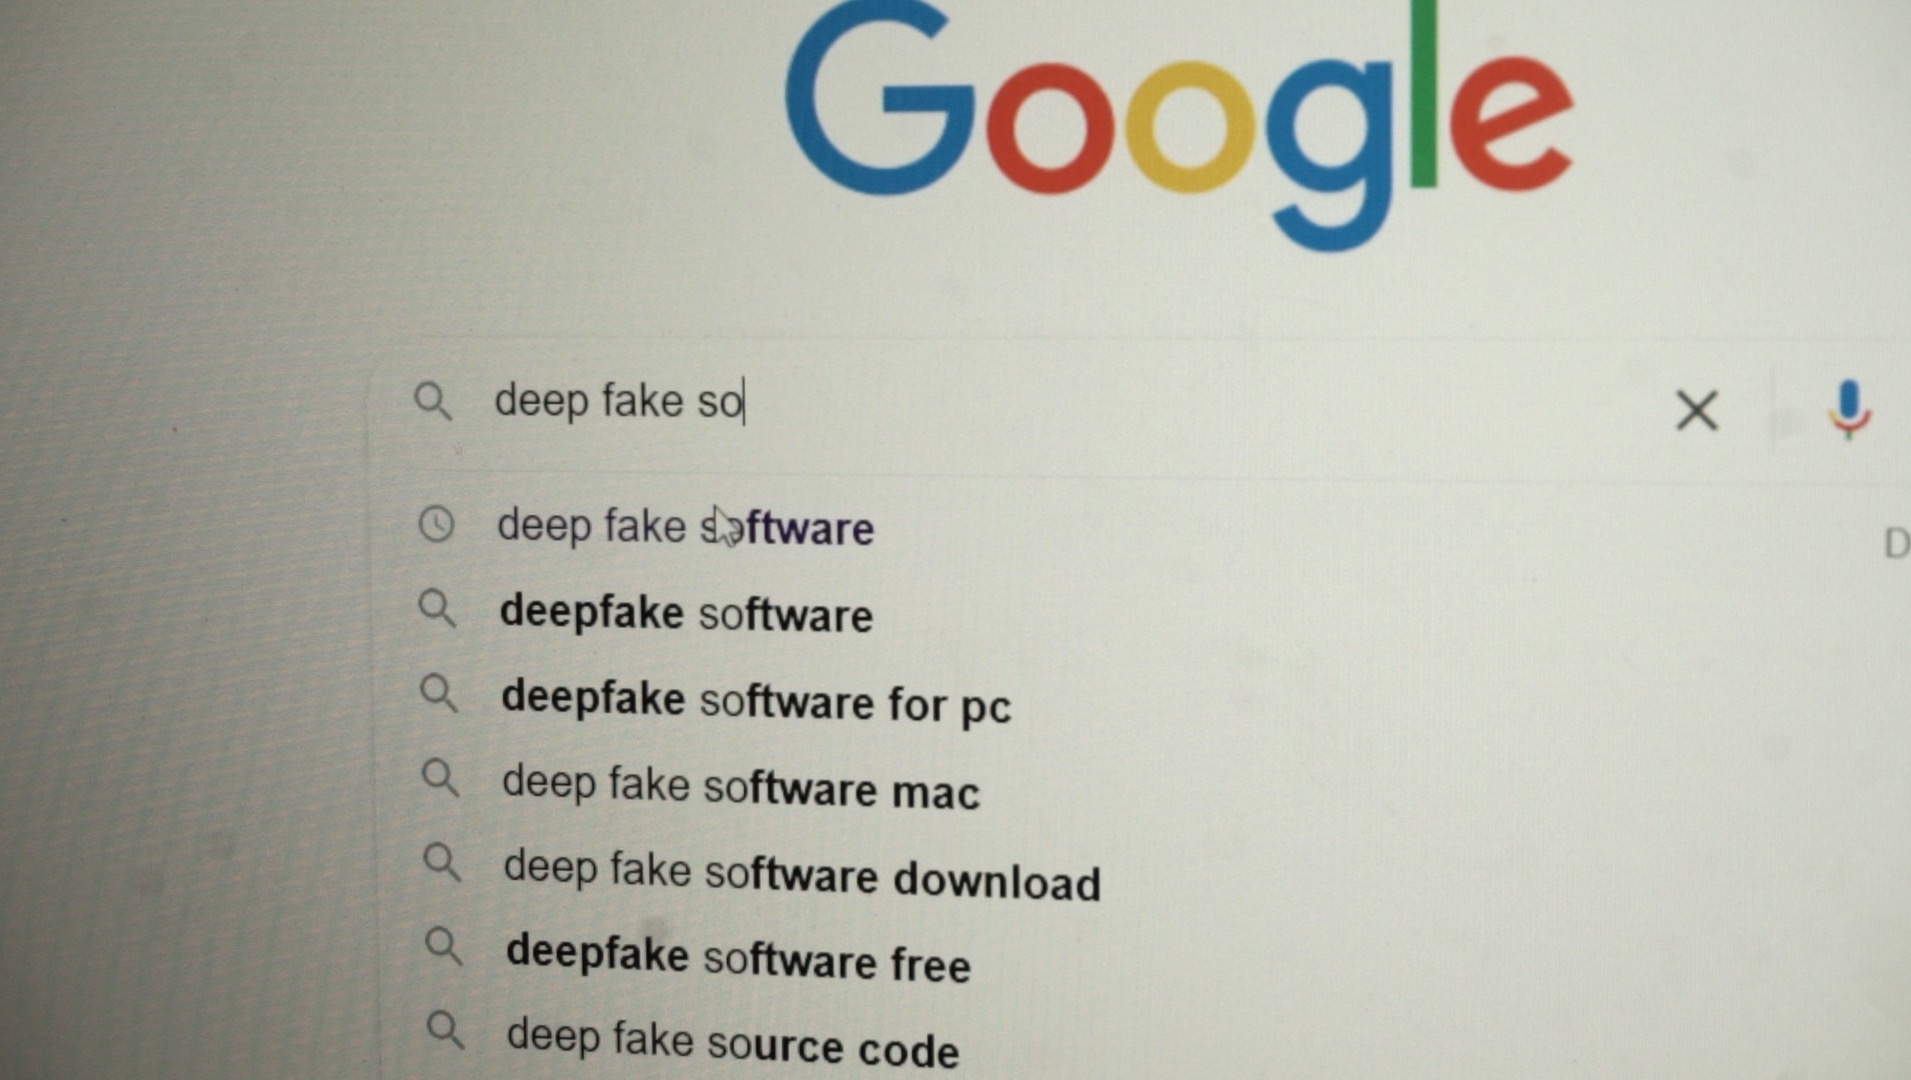Click the Google logo

coord(1180,125)
